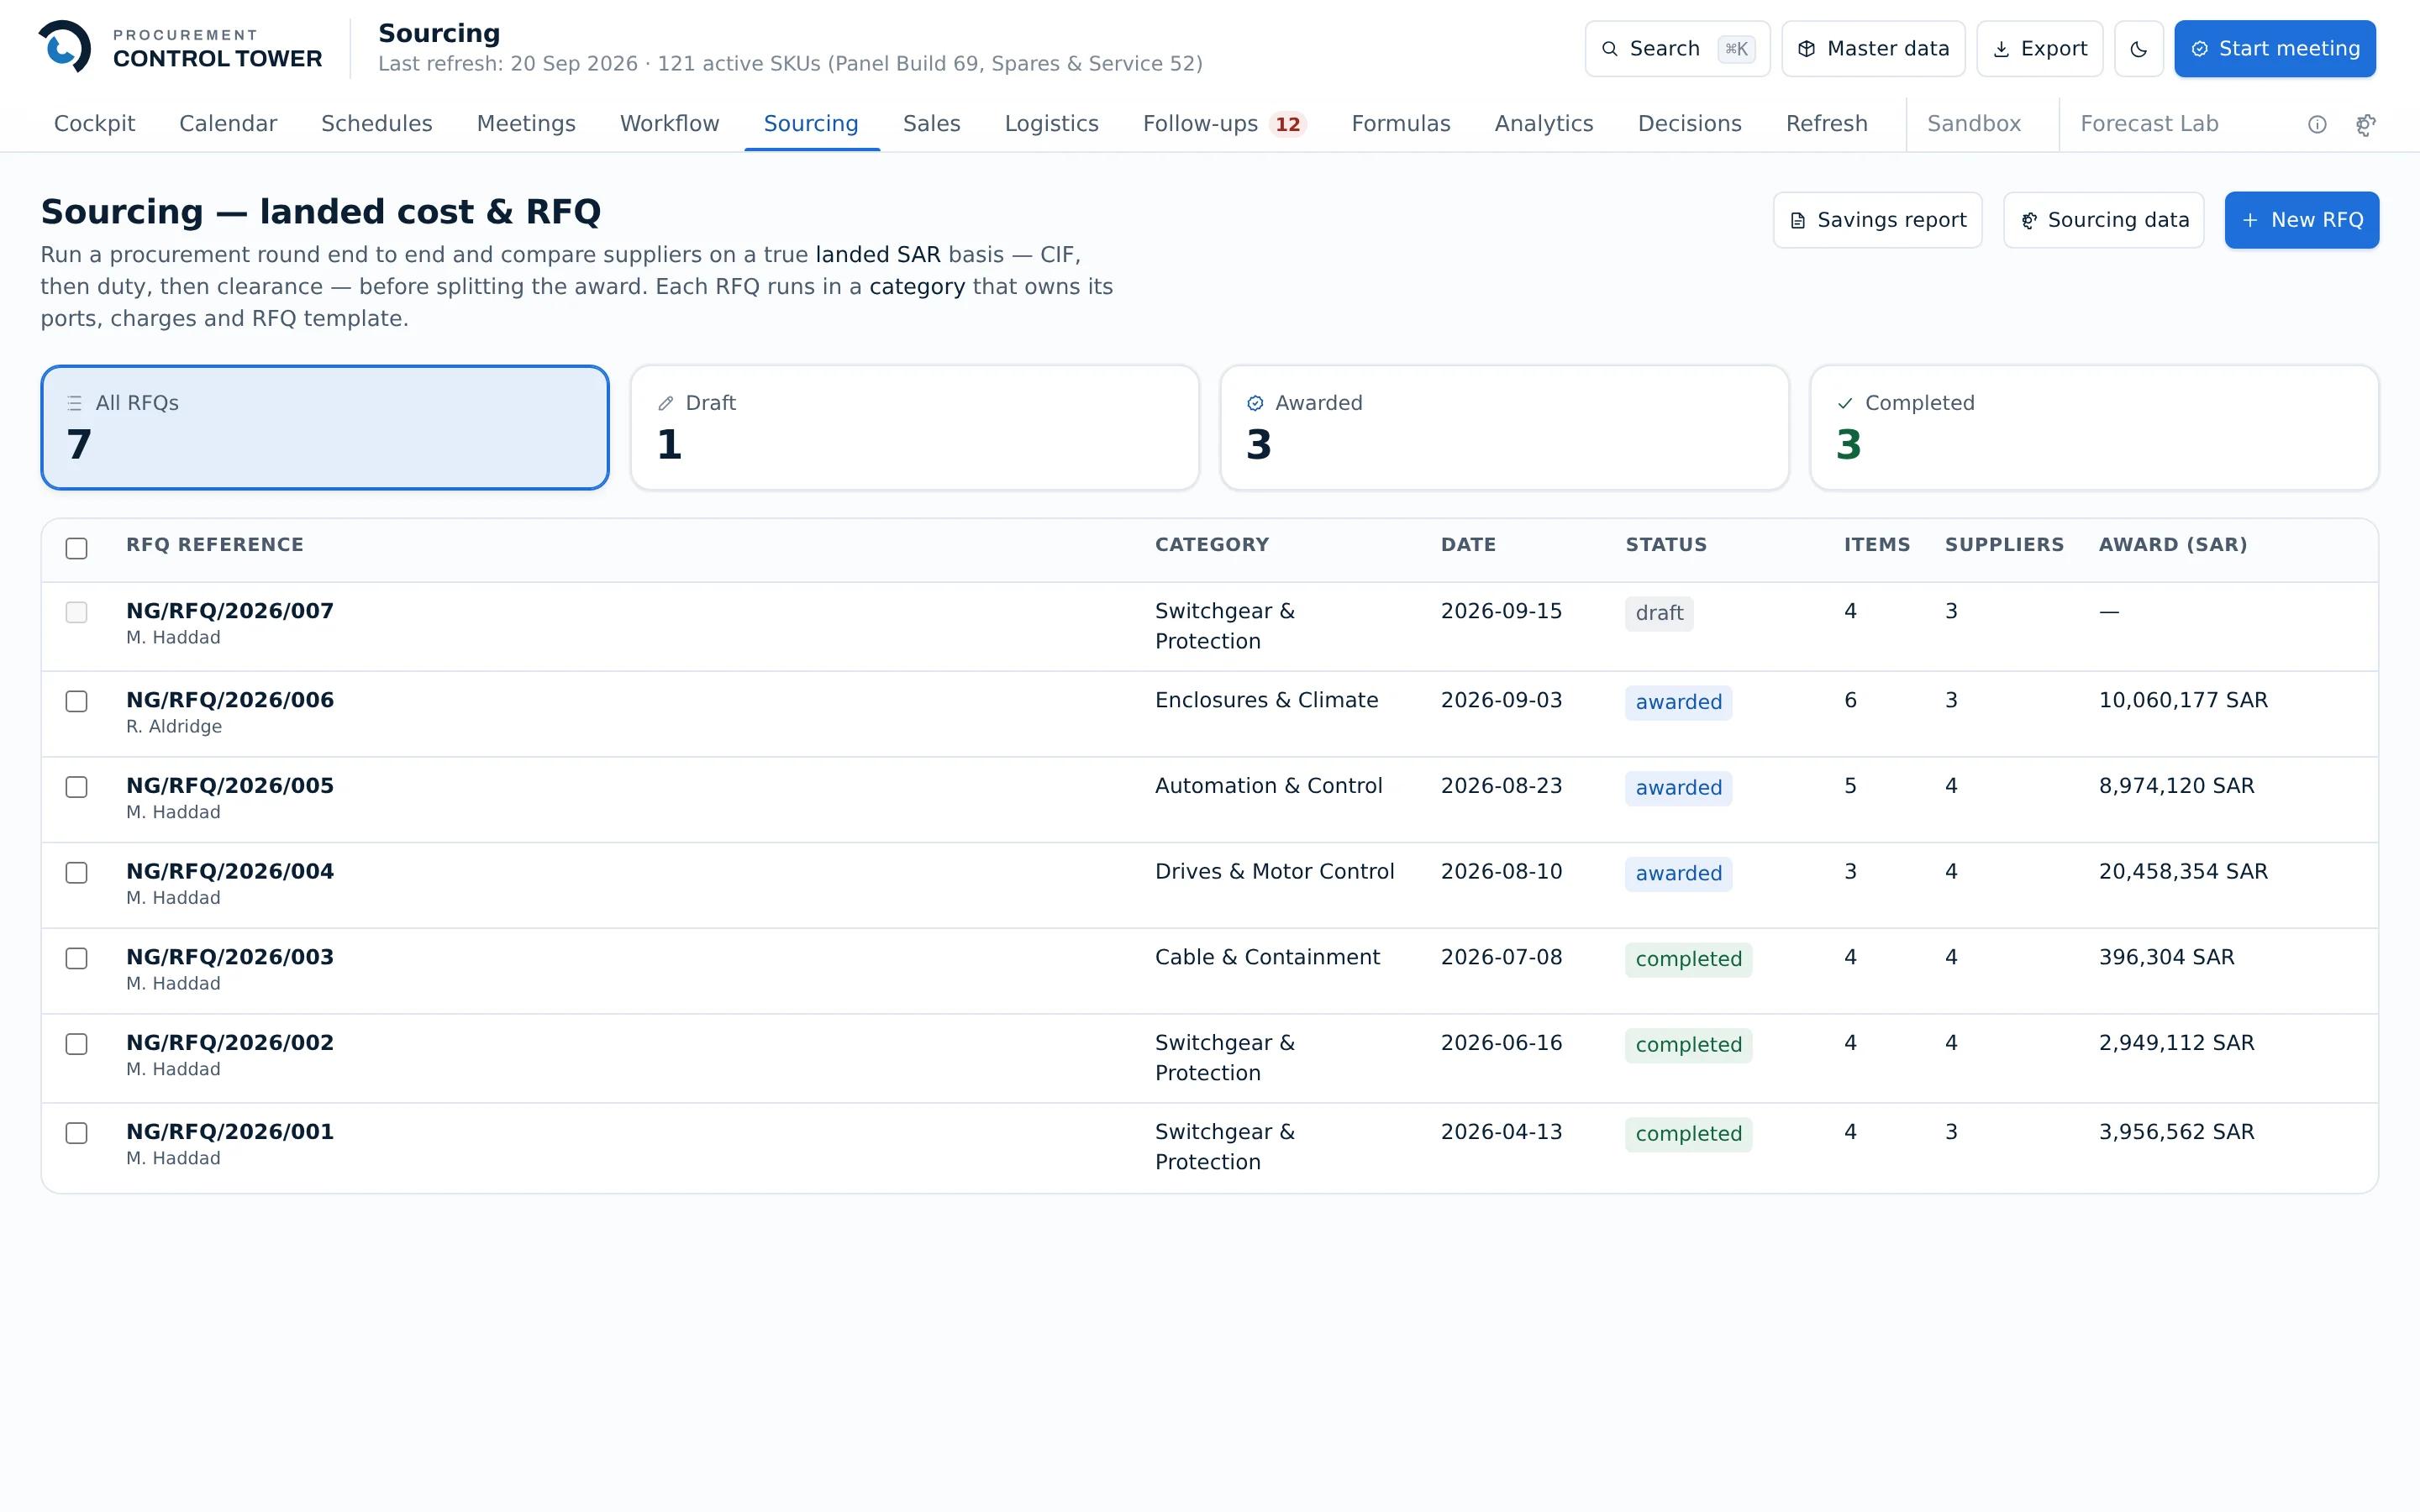
Task: Check the box for NG/RFQ/2026/002
Action: (x=76, y=1044)
